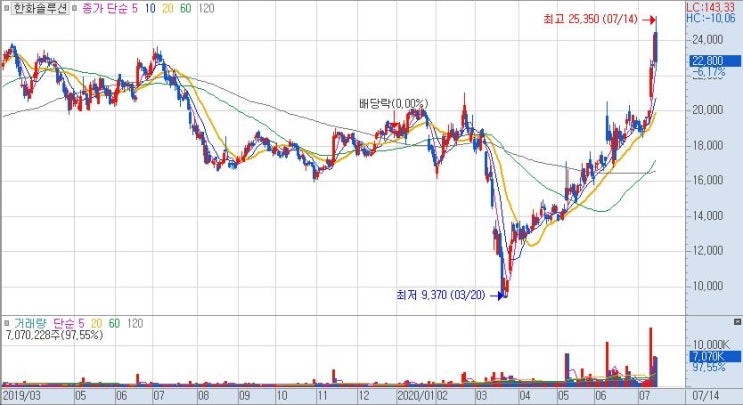Viewport: 743px width, 405px height.
Task: Click the 07/14 current date label
Action: click(706, 396)
